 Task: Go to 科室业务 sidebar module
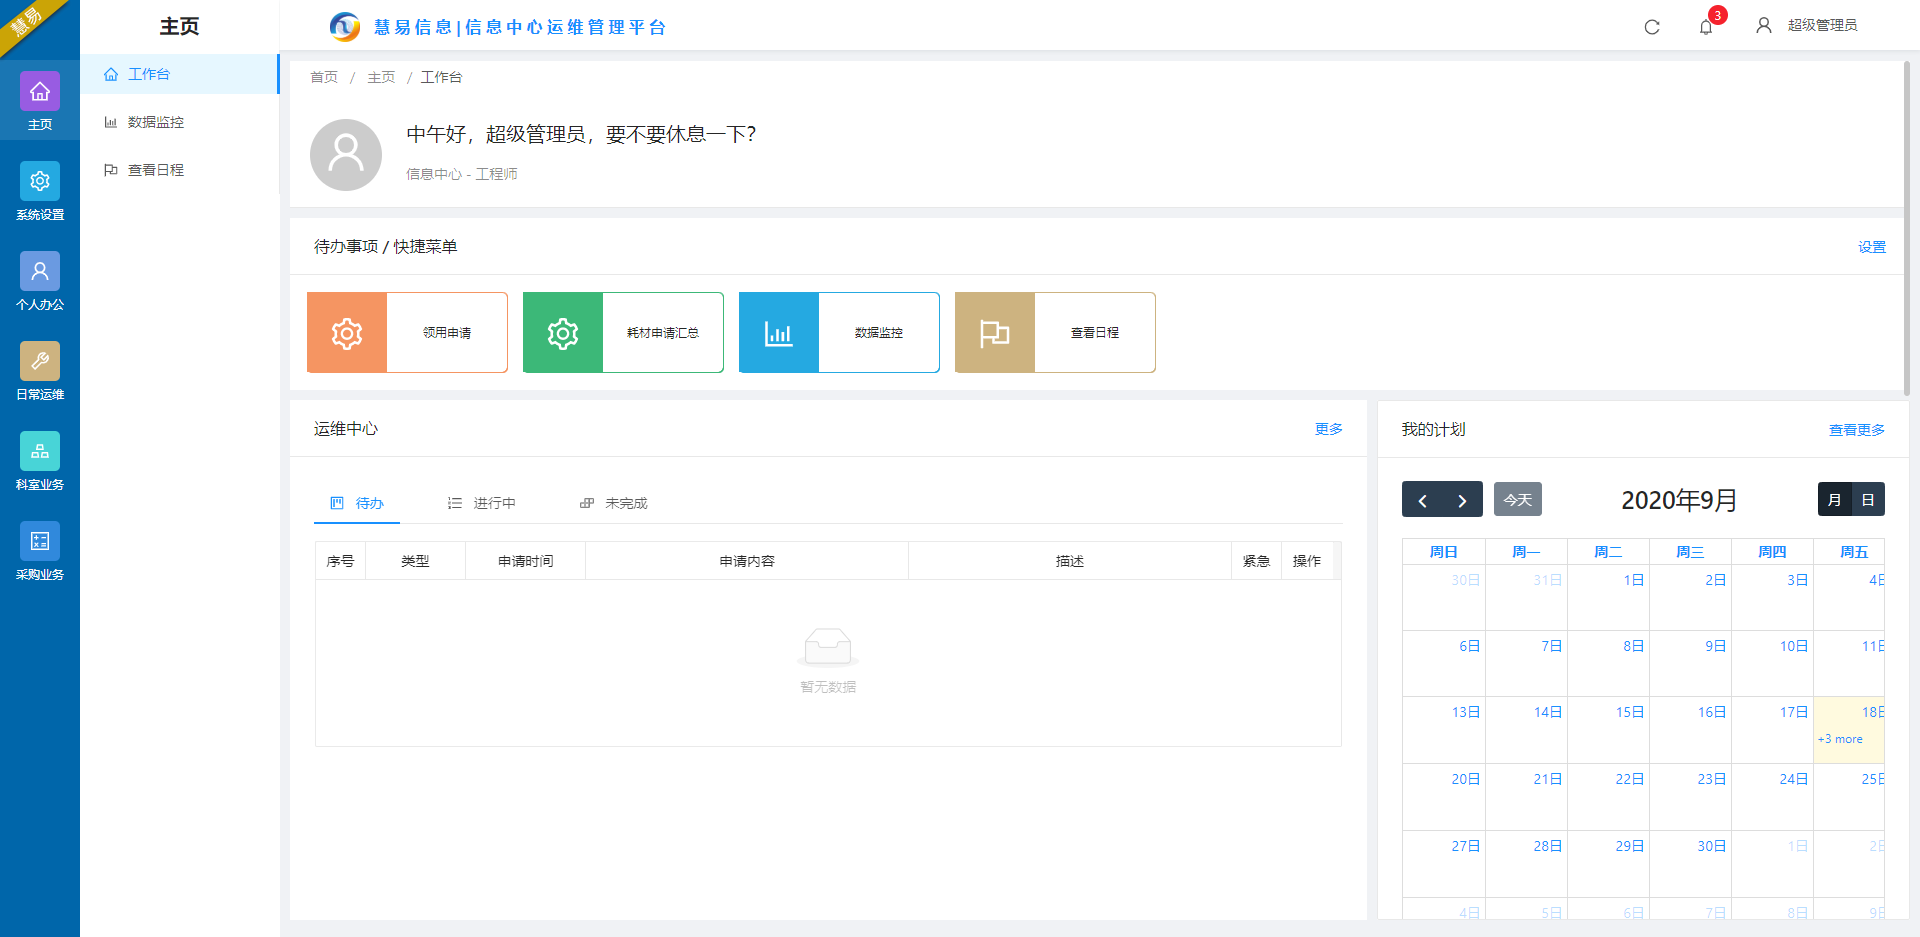pos(40,461)
